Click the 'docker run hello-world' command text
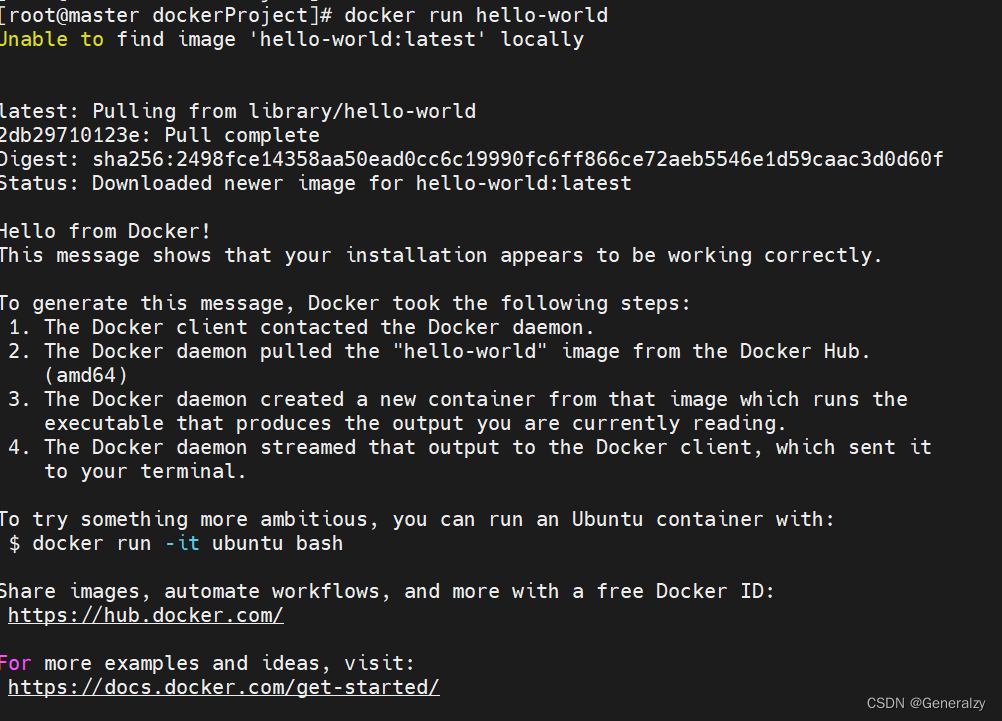The height and width of the screenshot is (721, 1002). [x=476, y=15]
